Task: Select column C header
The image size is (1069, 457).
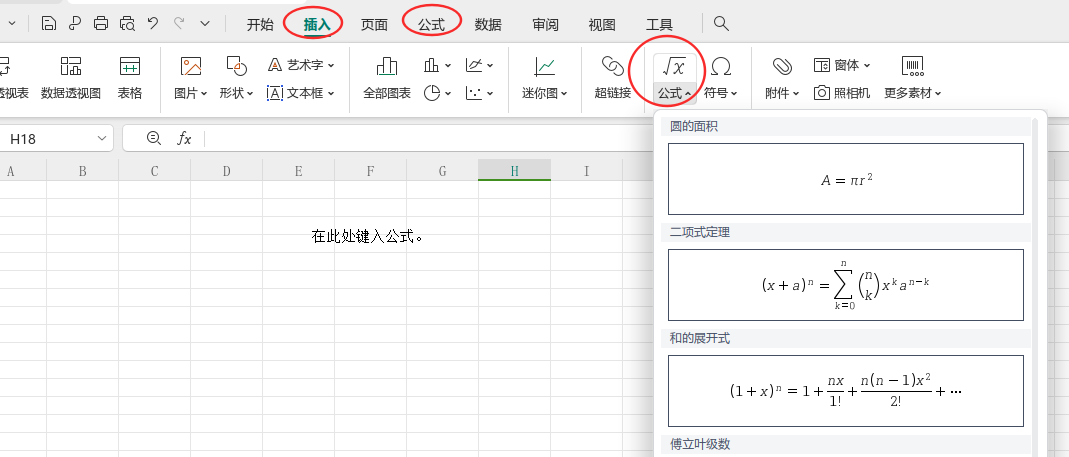Action: (x=155, y=171)
